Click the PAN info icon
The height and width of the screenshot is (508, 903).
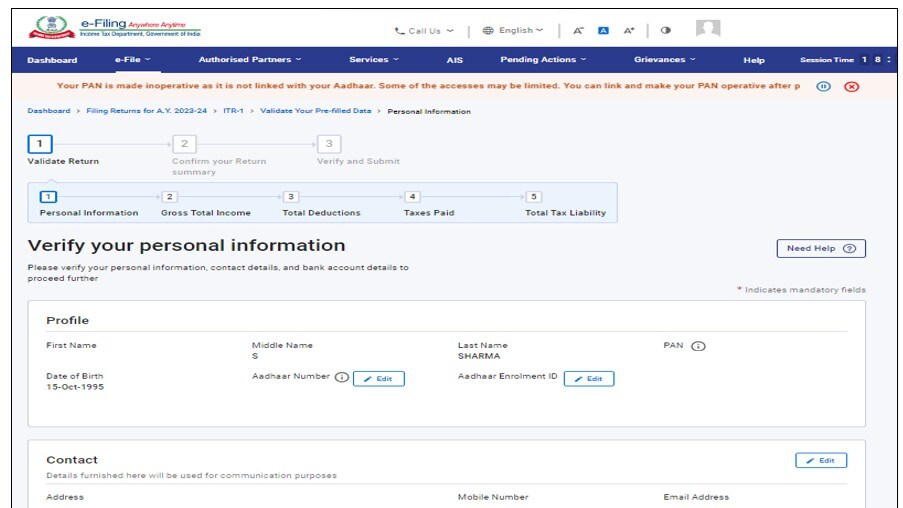(x=698, y=346)
